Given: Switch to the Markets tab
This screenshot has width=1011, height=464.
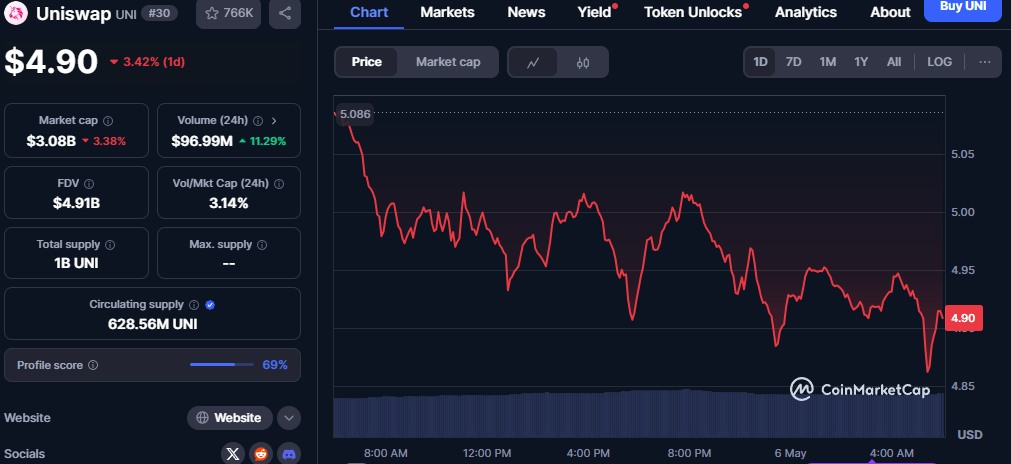Looking at the screenshot, I should point(447,12).
